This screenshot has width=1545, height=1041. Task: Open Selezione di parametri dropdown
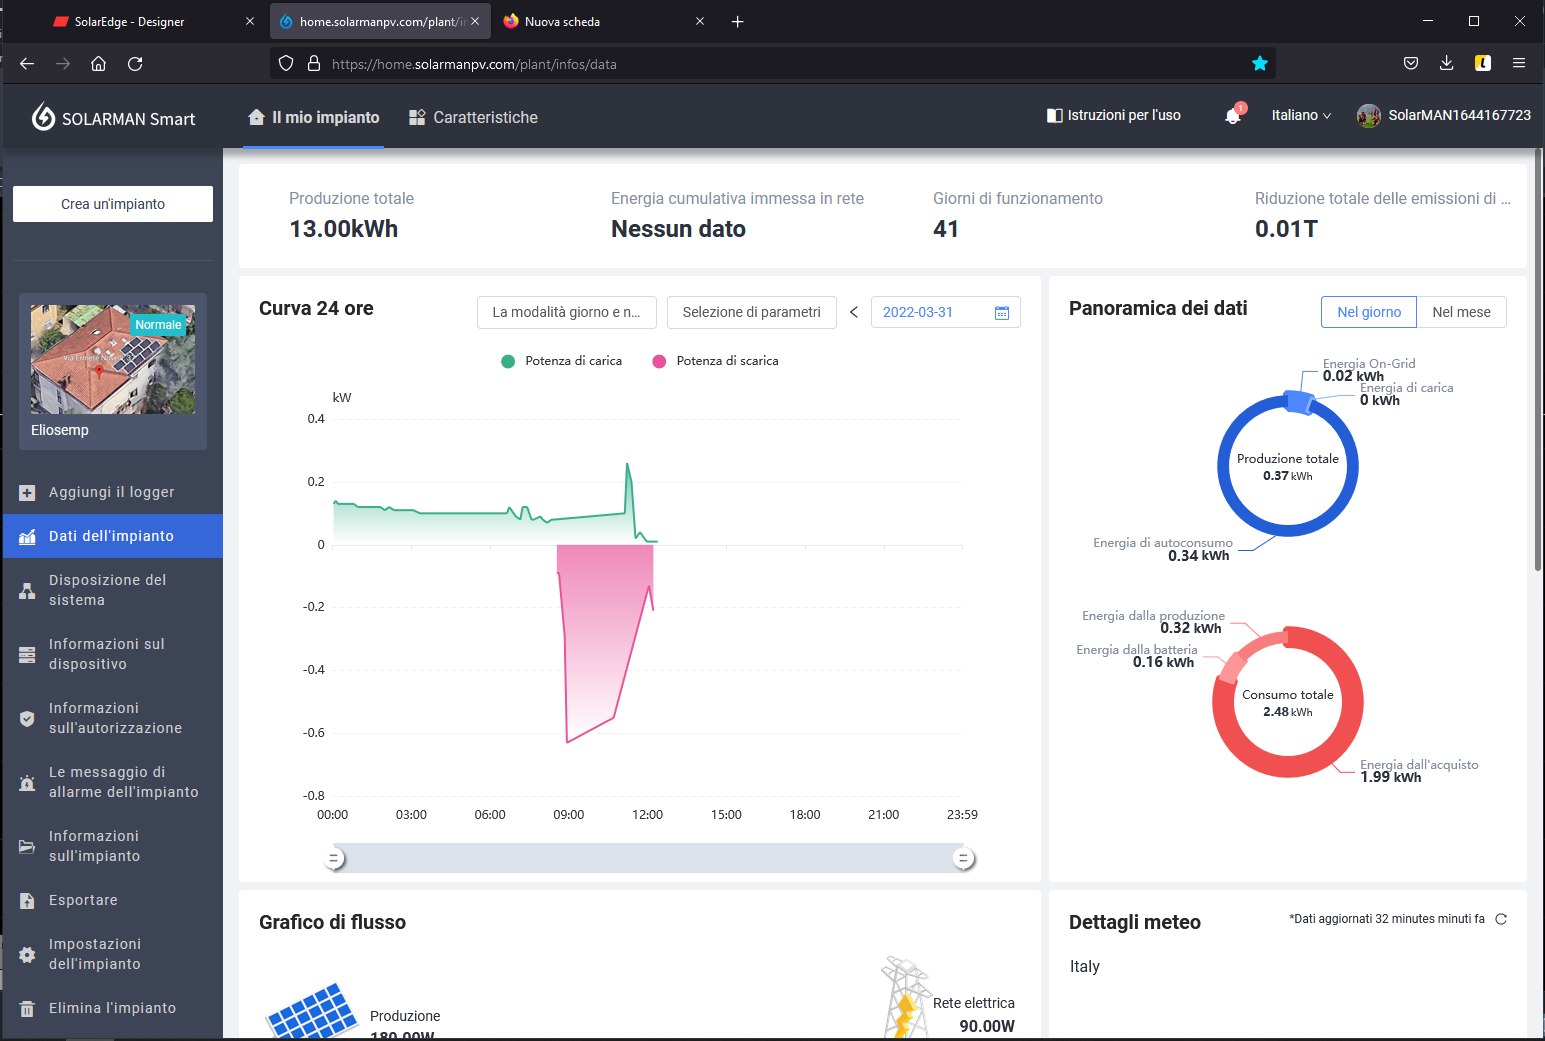(x=751, y=312)
